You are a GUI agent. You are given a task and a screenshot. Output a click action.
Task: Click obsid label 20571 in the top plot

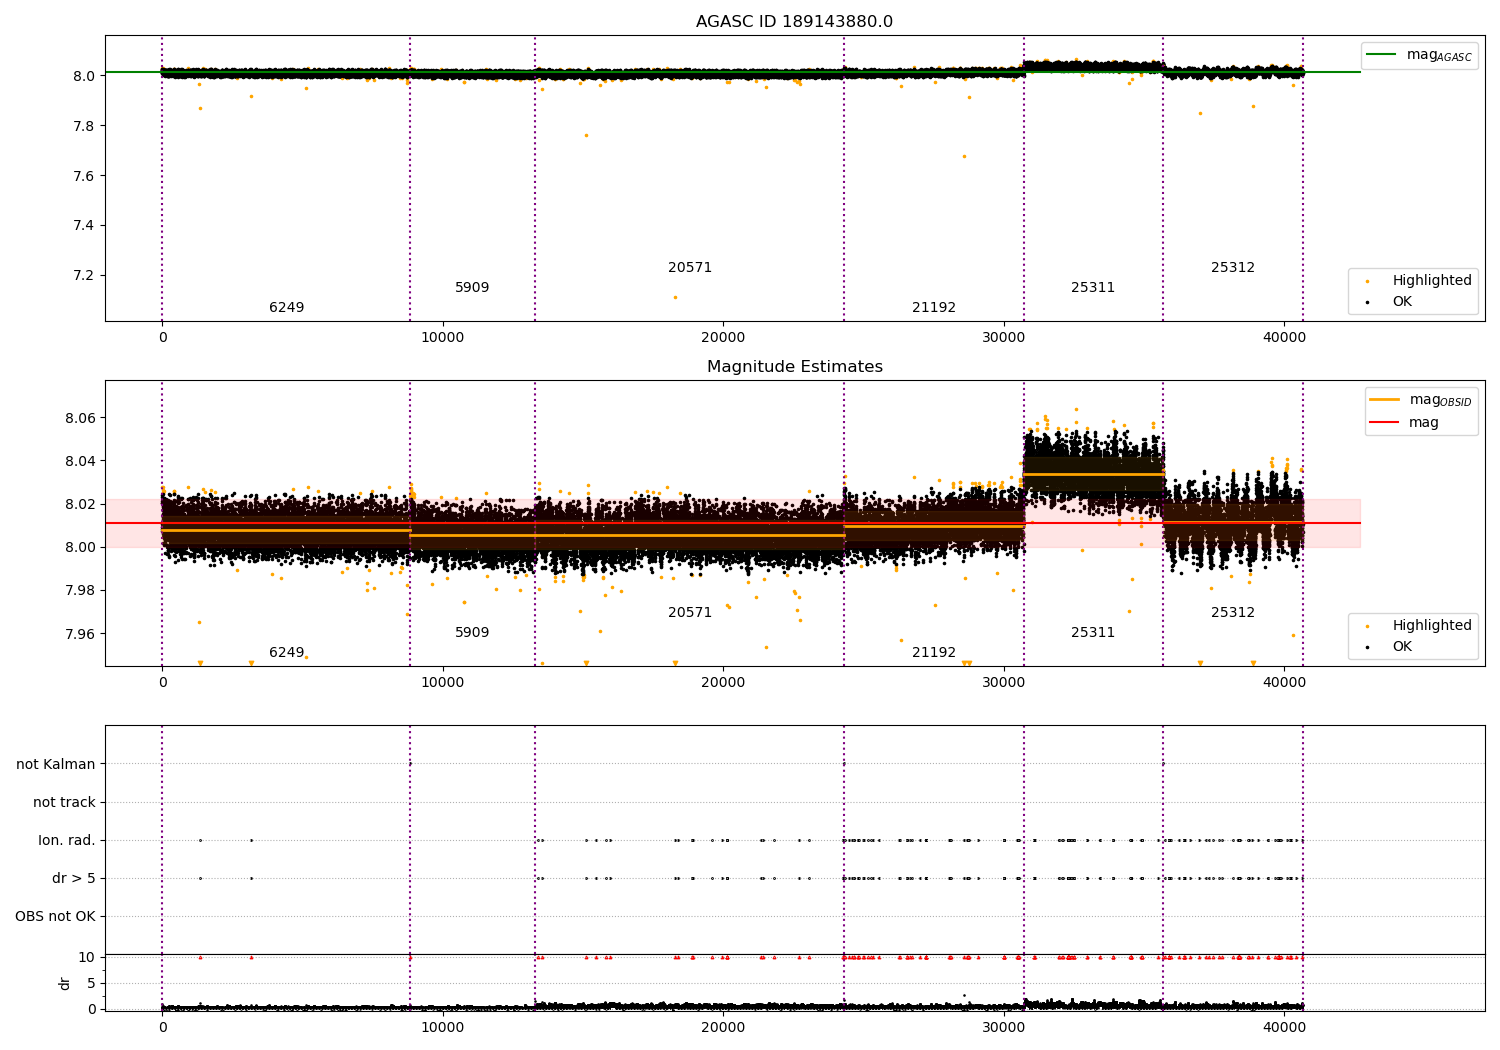pos(690,267)
